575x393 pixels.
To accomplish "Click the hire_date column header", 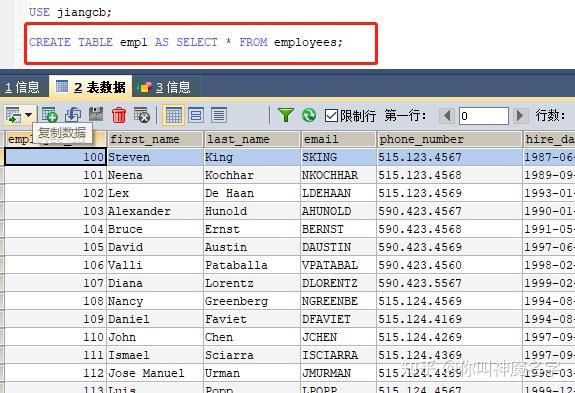I will [x=549, y=139].
